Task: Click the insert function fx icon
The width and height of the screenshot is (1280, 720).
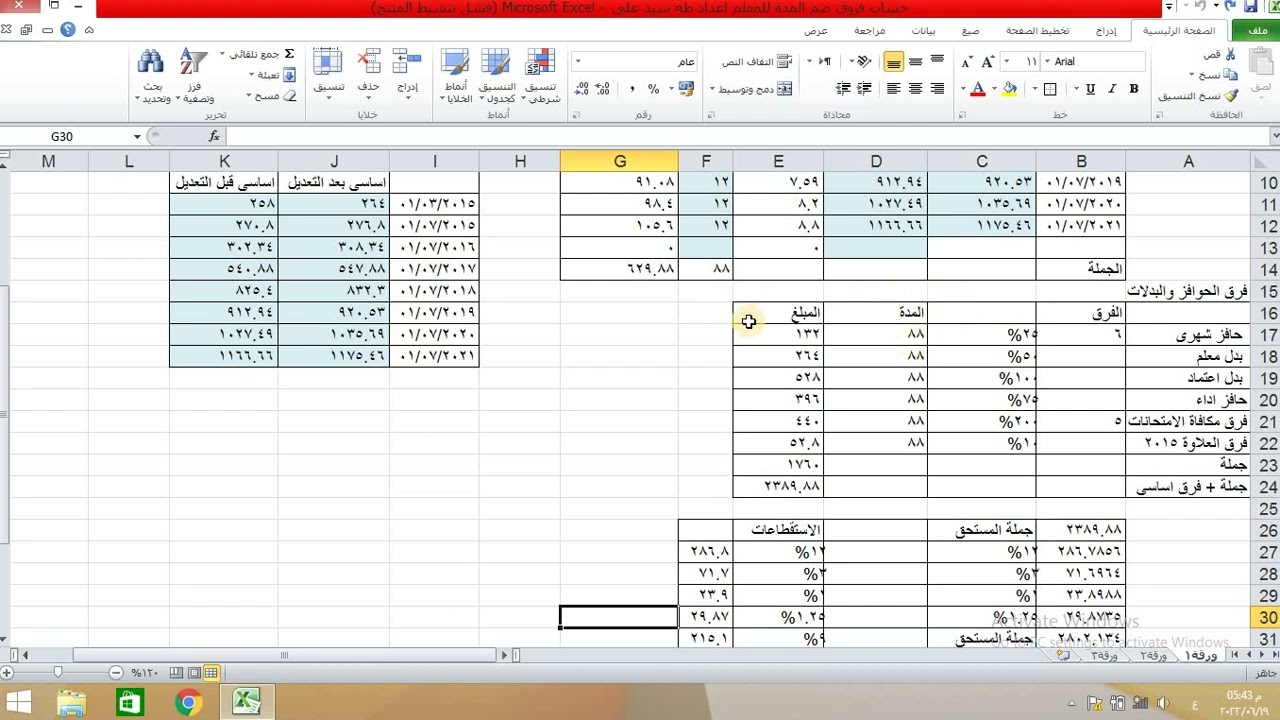Action: click(x=214, y=136)
